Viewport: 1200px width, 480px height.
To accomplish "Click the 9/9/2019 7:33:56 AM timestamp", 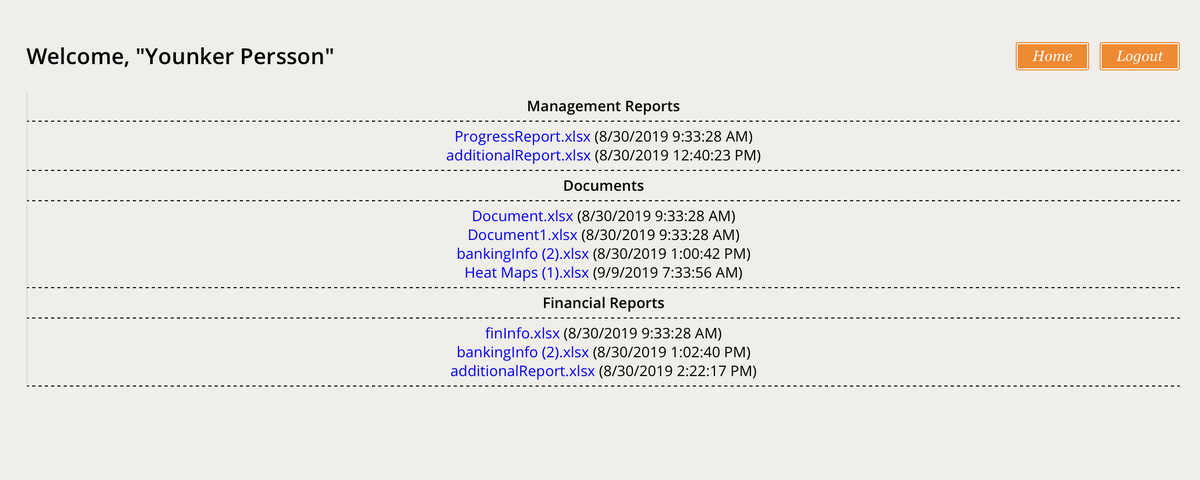I will [x=670, y=272].
